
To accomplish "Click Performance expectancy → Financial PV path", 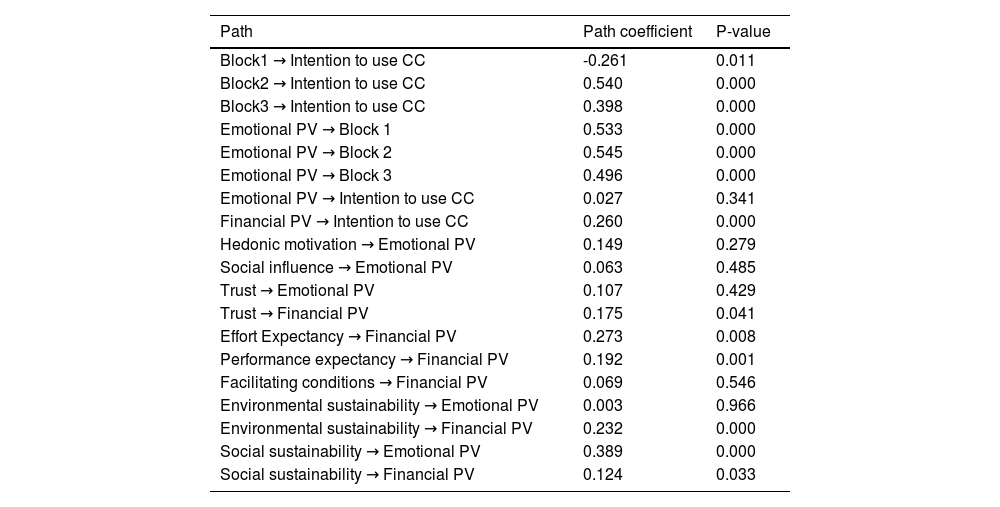I will point(364,359).
